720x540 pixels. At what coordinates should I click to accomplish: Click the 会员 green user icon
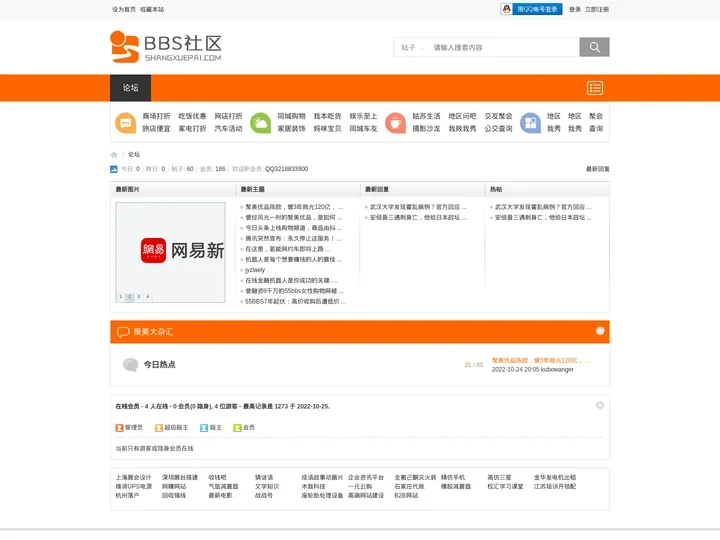pos(237,428)
